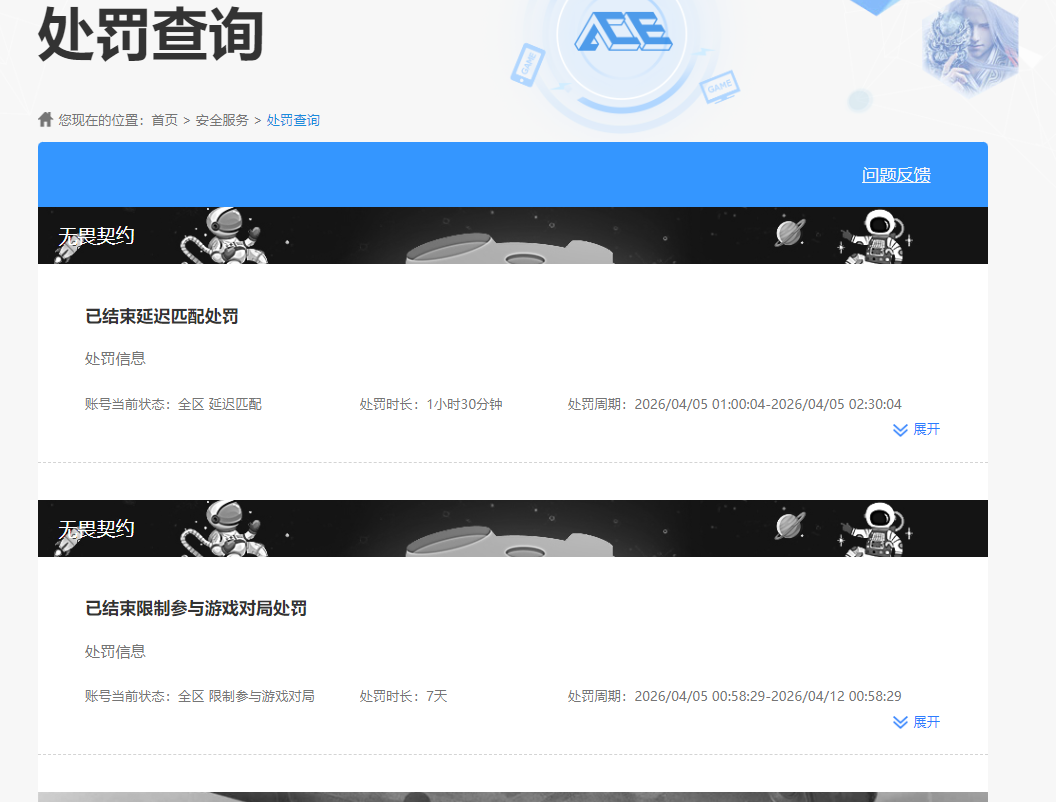
Task: Click period ending 2026/04/05 02:30:04
Action: click(734, 404)
